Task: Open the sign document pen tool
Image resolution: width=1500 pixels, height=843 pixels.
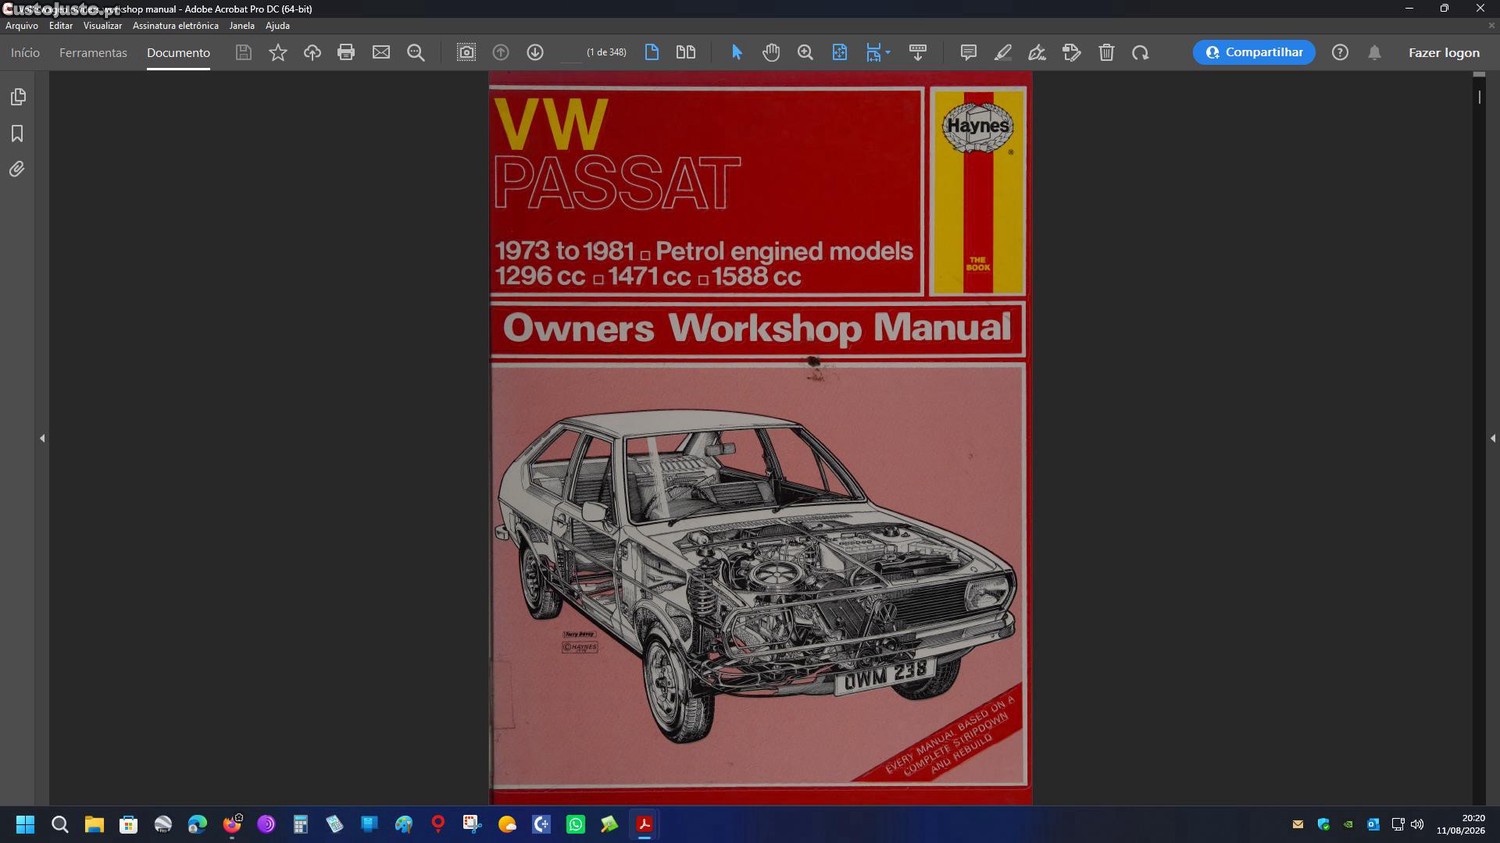Action: (1037, 53)
